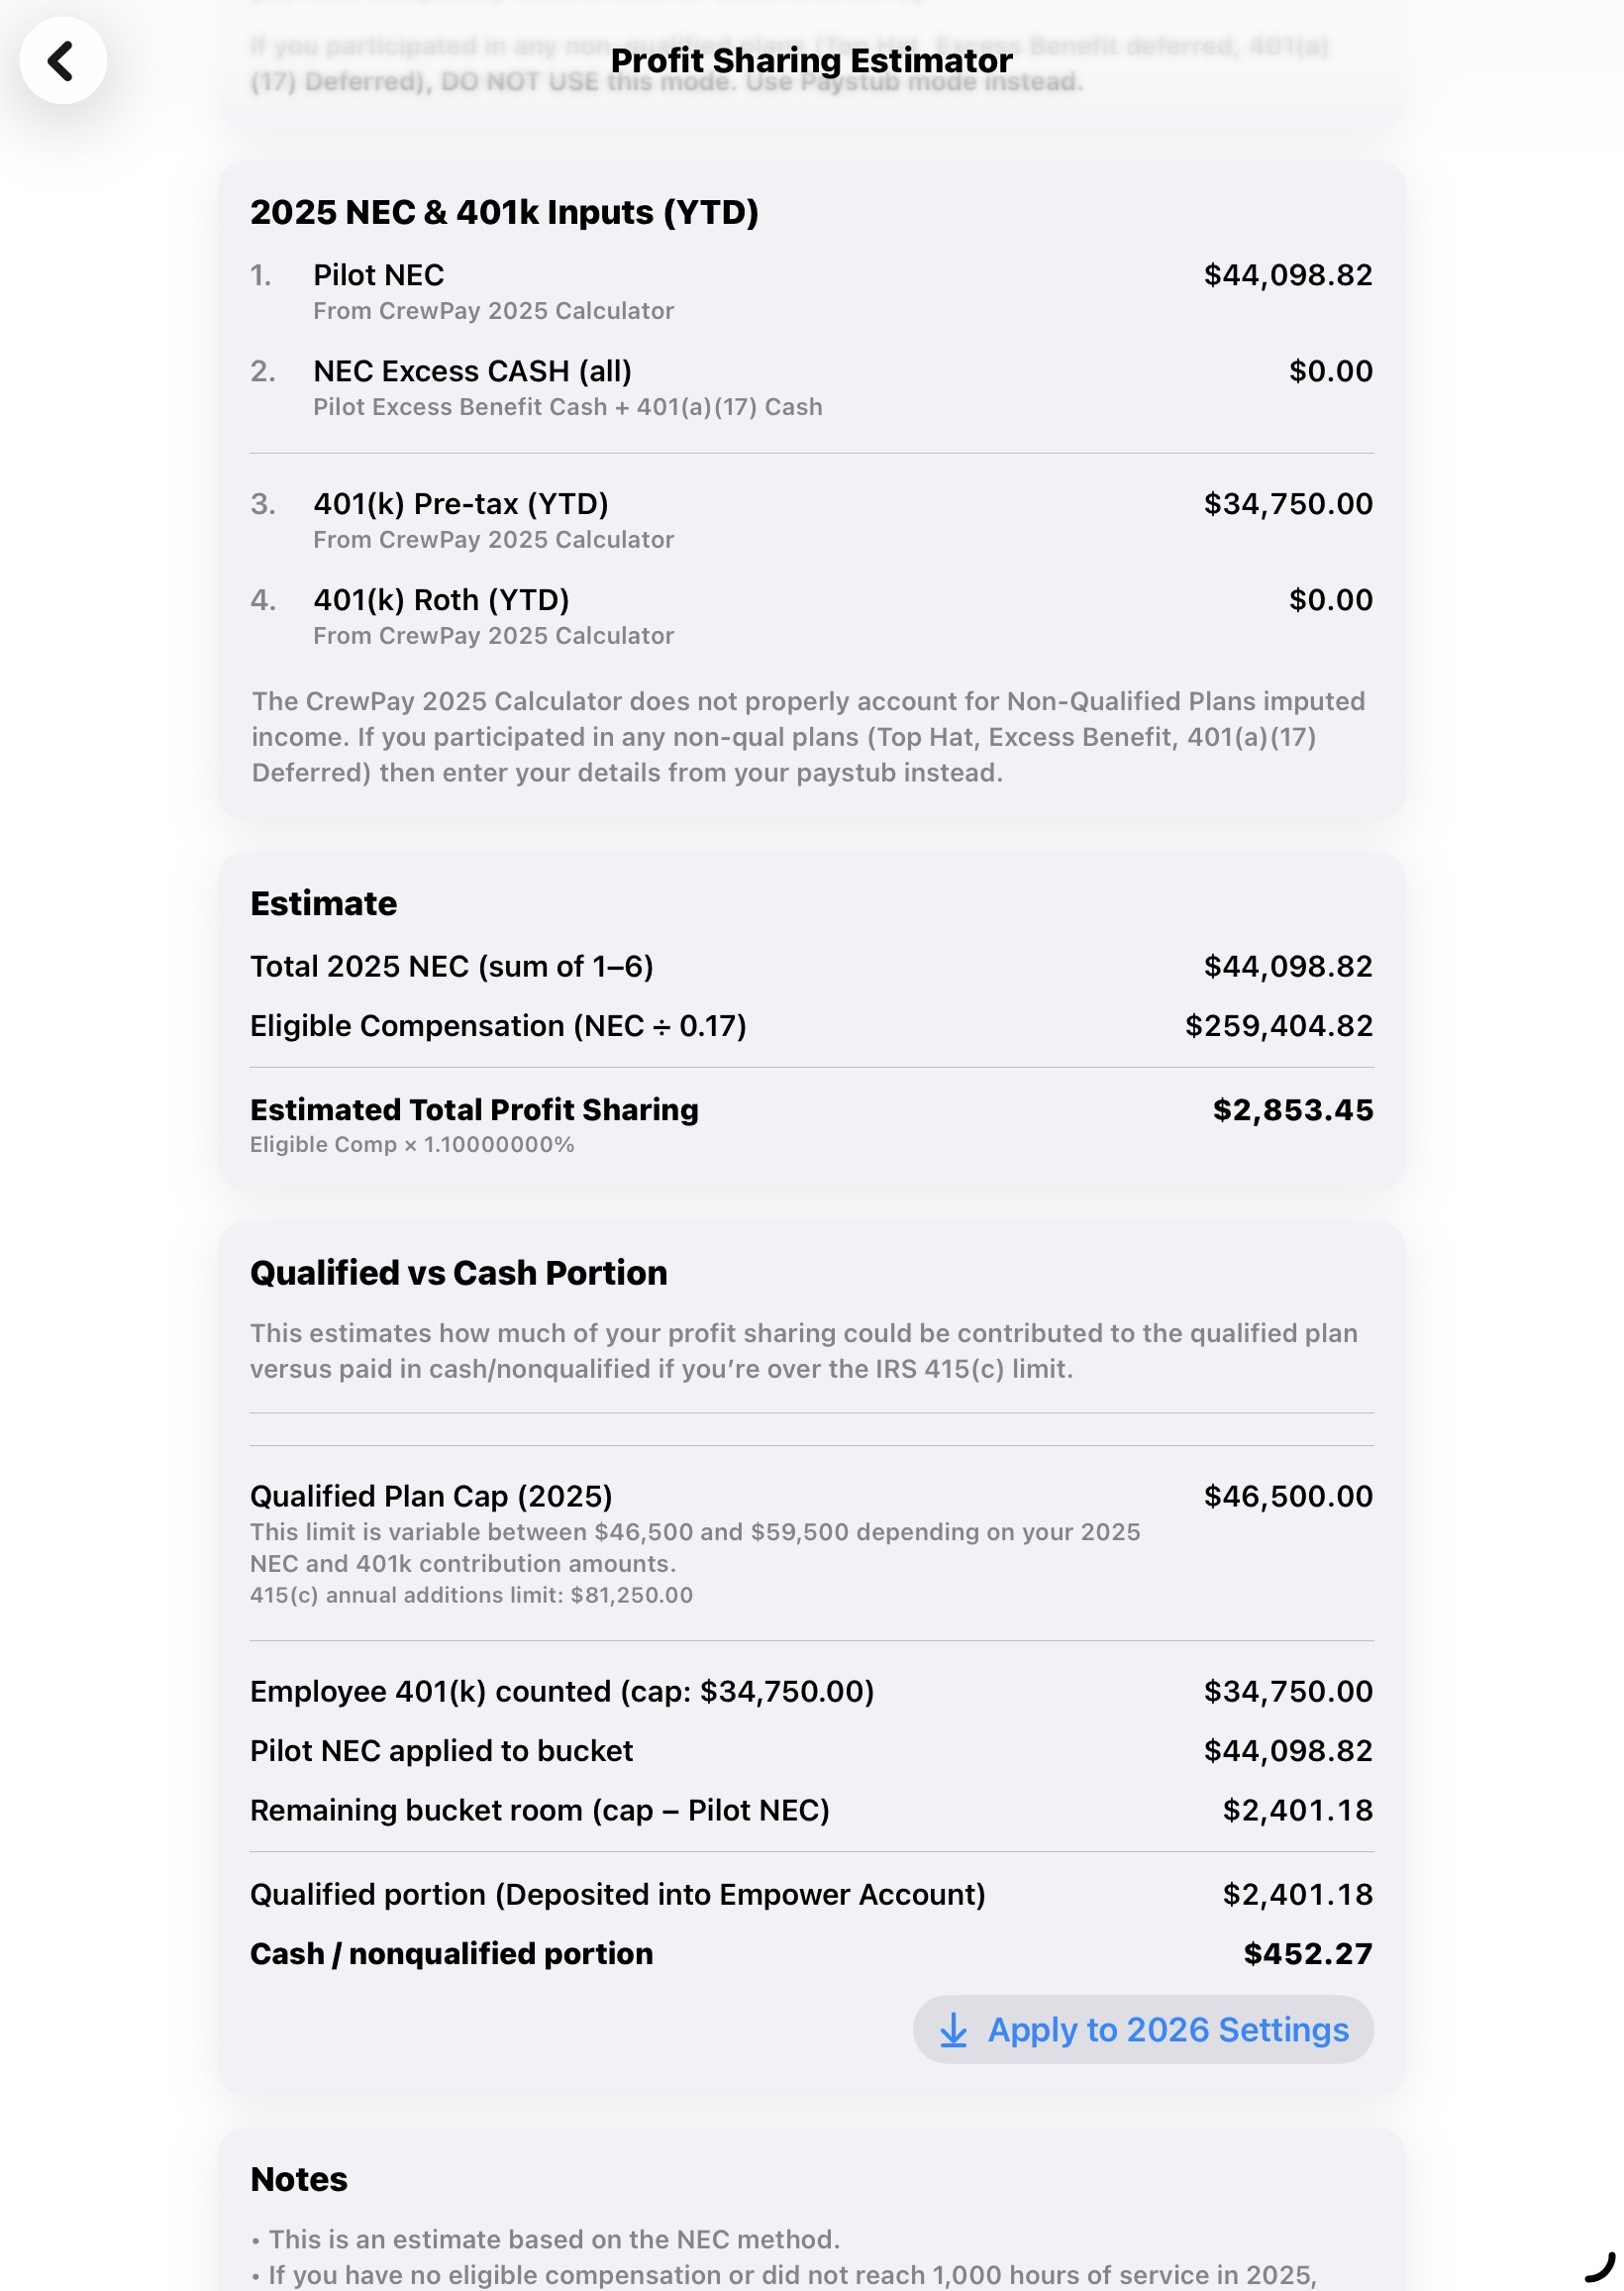Image resolution: width=1624 pixels, height=2291 pixels.
Task: Select the Total 2025 NEC row
Action: [x=812, y=966]
